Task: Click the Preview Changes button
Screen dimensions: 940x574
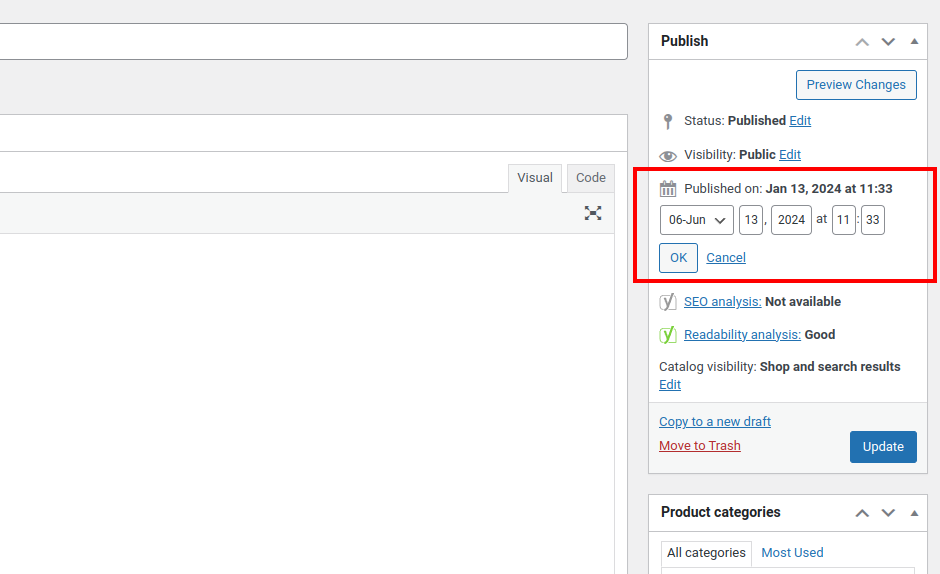Action: [x=856, y=85]
